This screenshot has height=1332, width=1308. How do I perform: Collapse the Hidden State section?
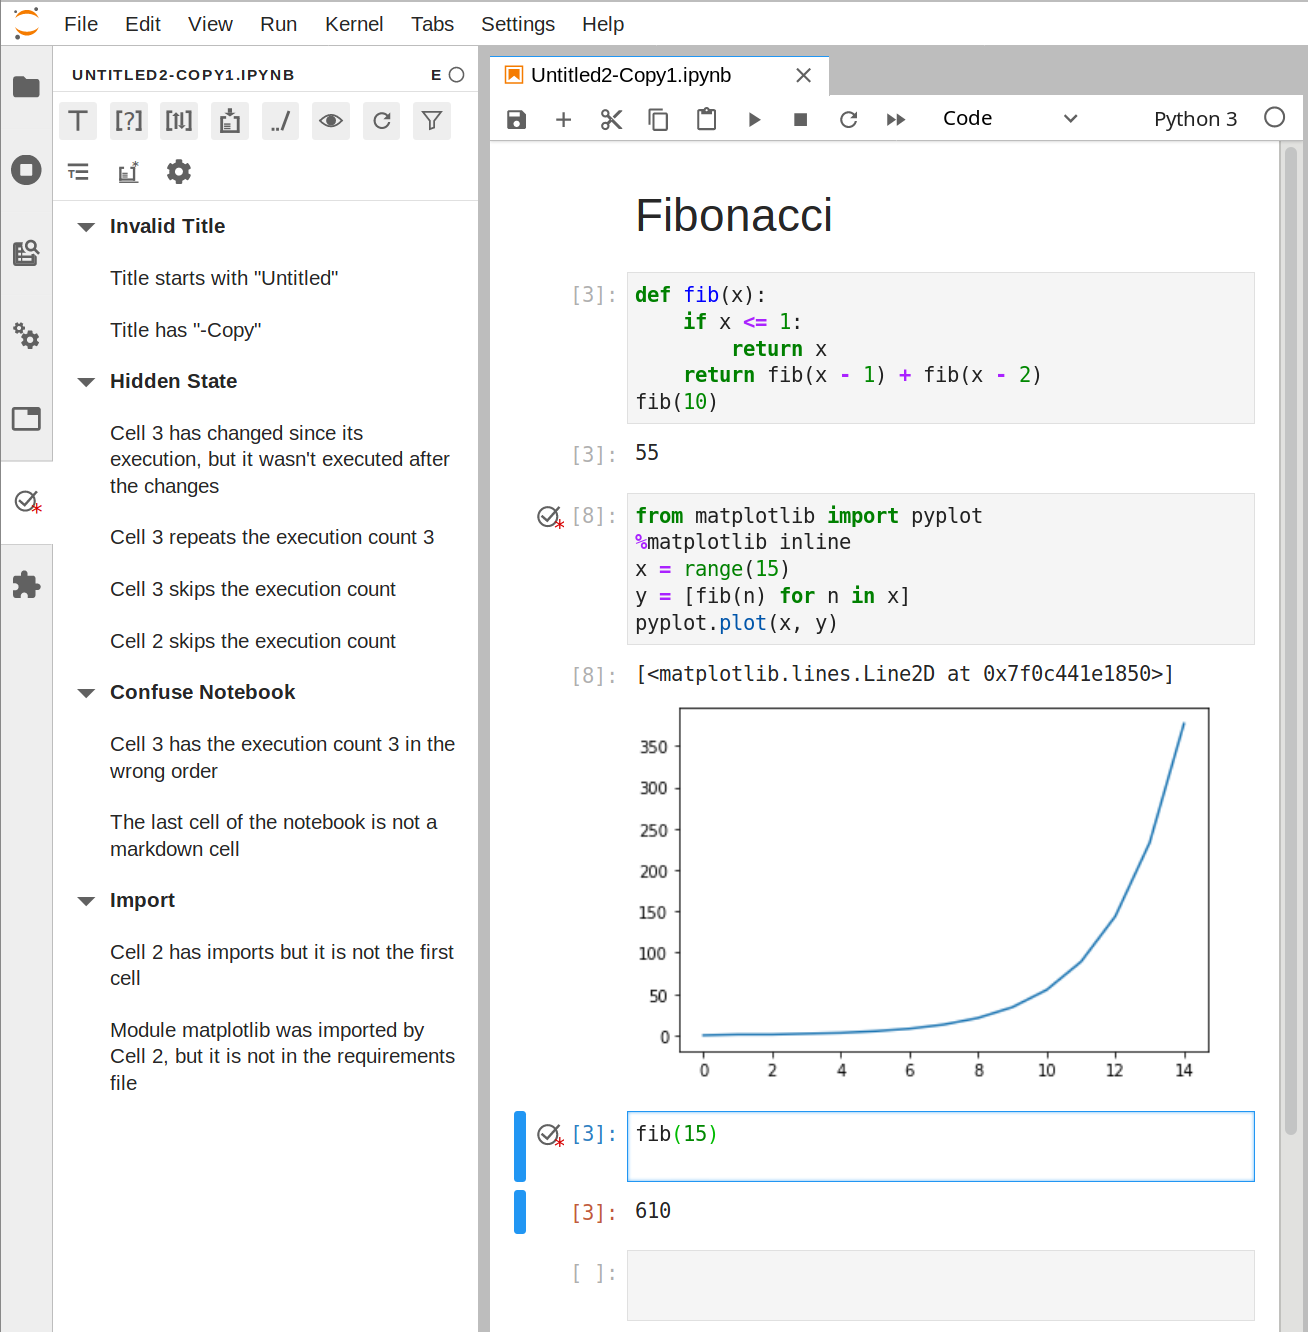(87, 382)
